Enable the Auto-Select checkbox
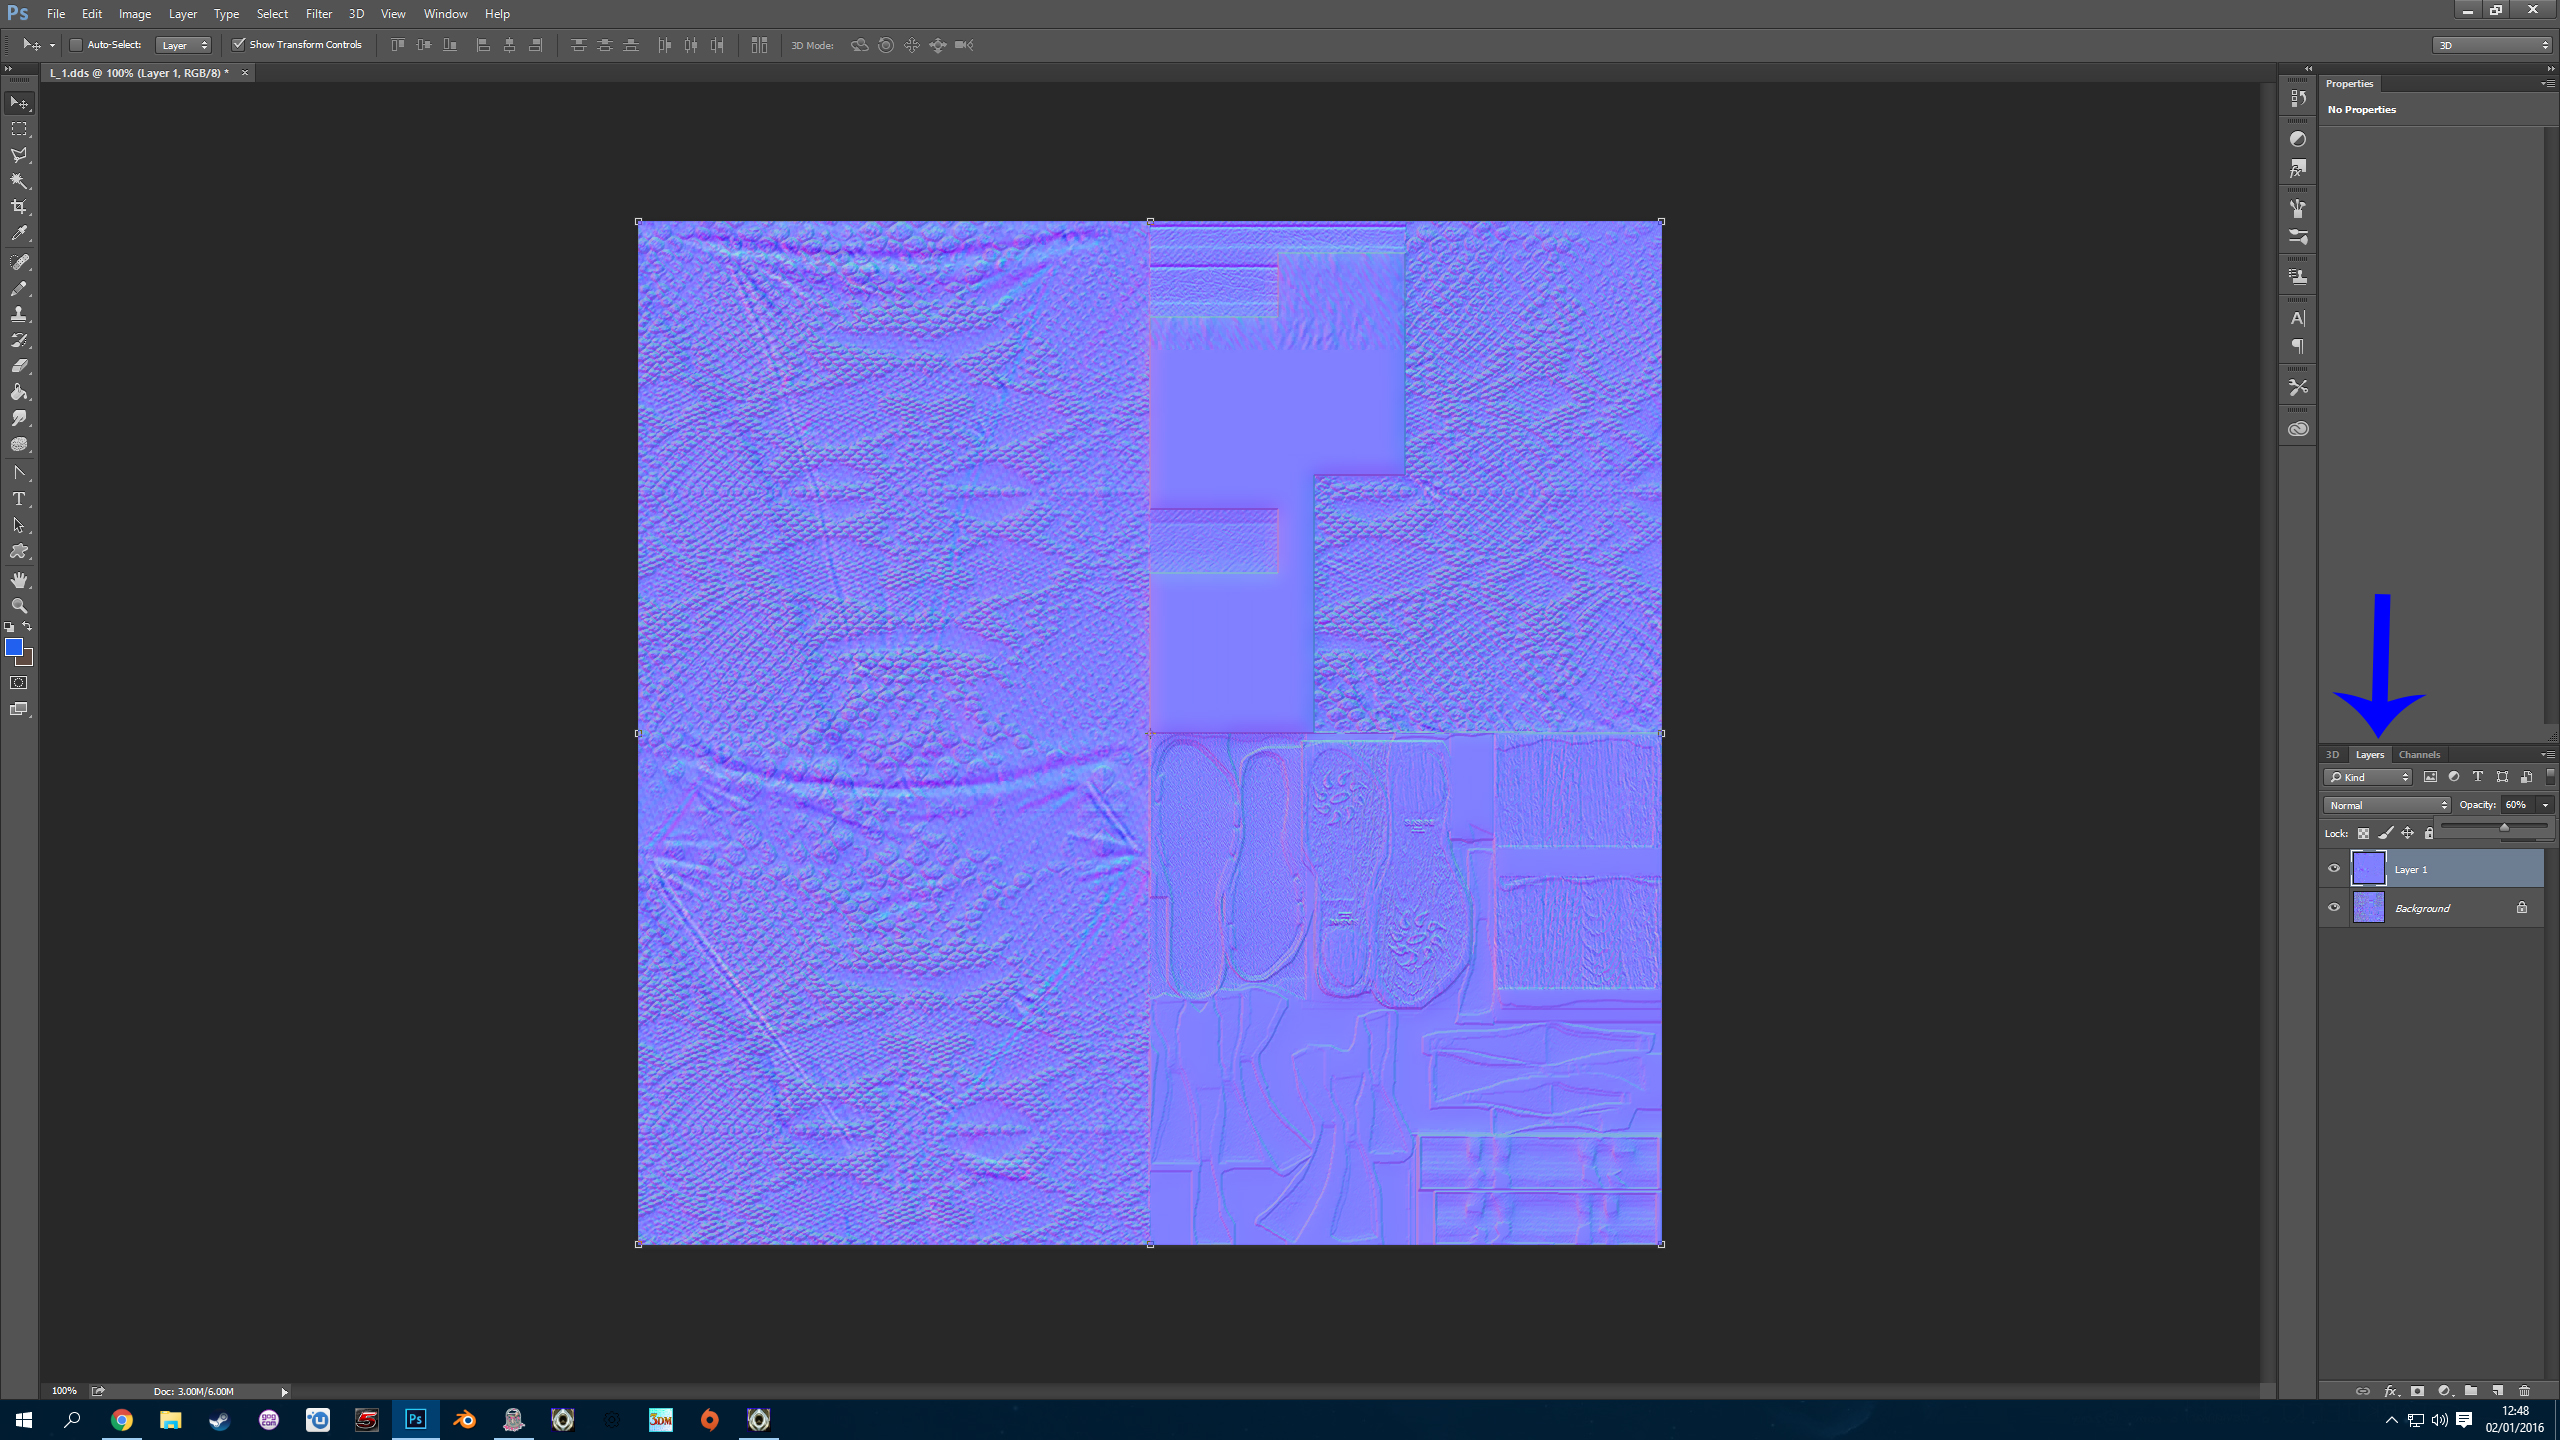Image resolution: width=2560 pixels, height=1440 pixels. 76,45
